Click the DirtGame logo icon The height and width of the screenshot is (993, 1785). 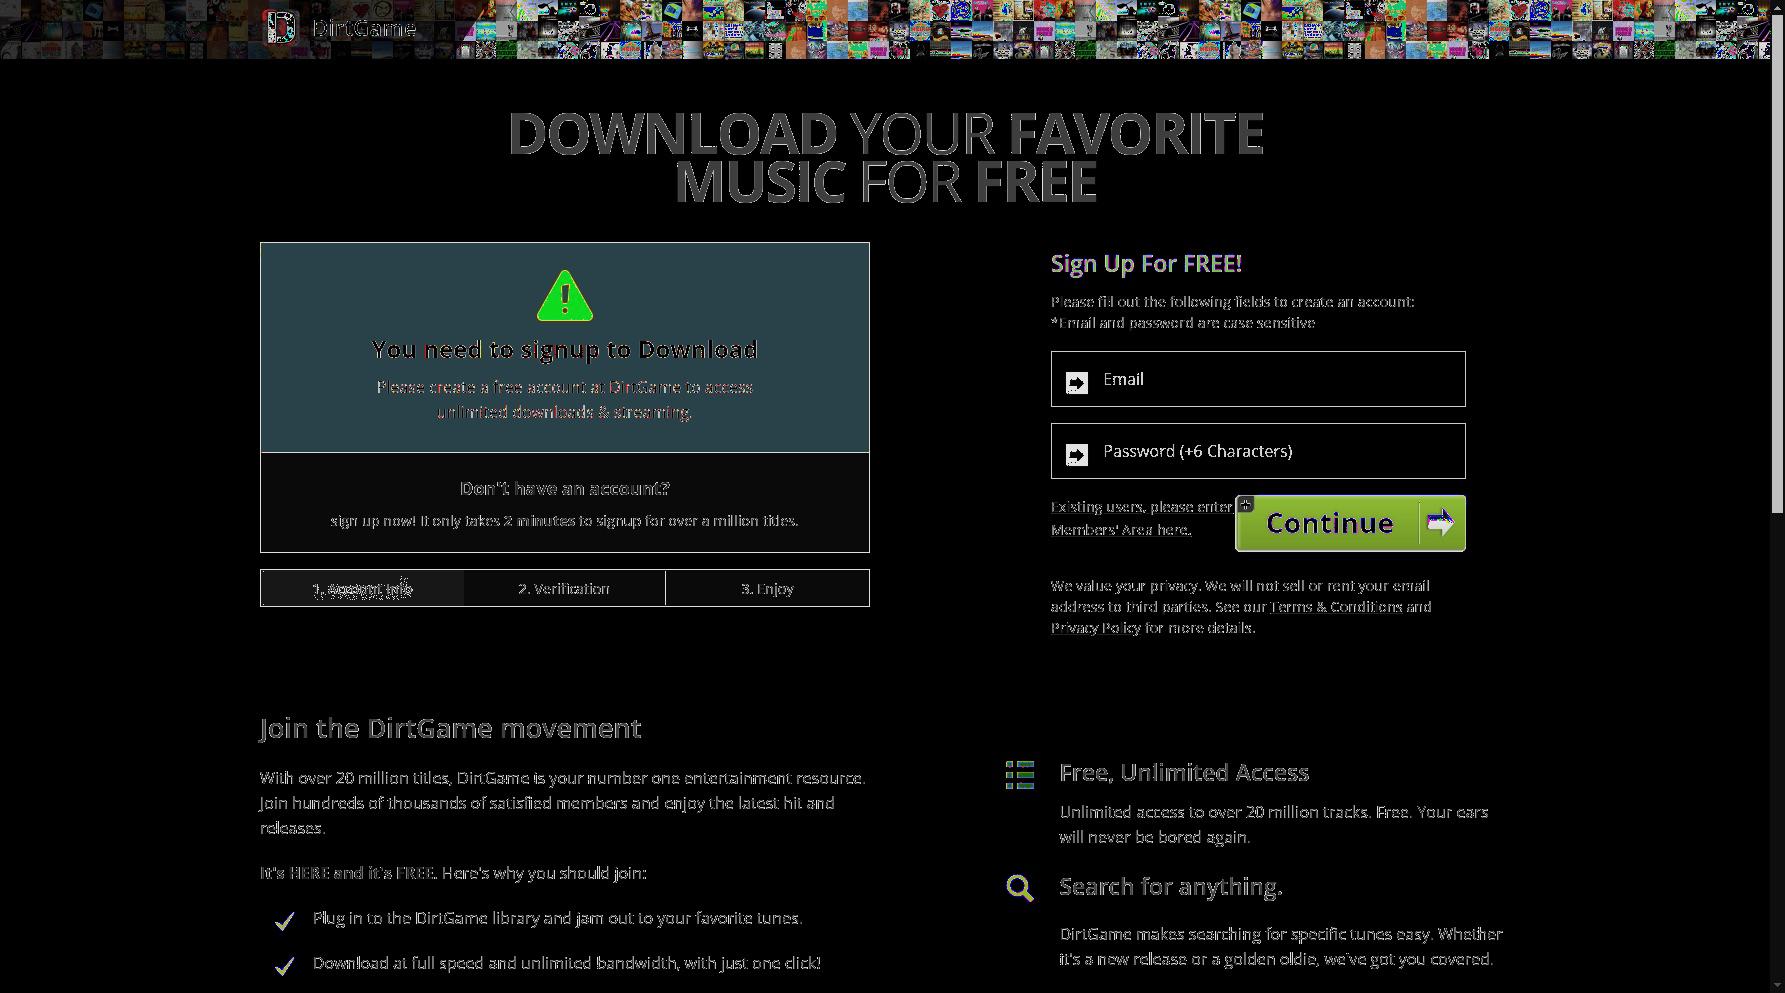[x=282, y=27]
